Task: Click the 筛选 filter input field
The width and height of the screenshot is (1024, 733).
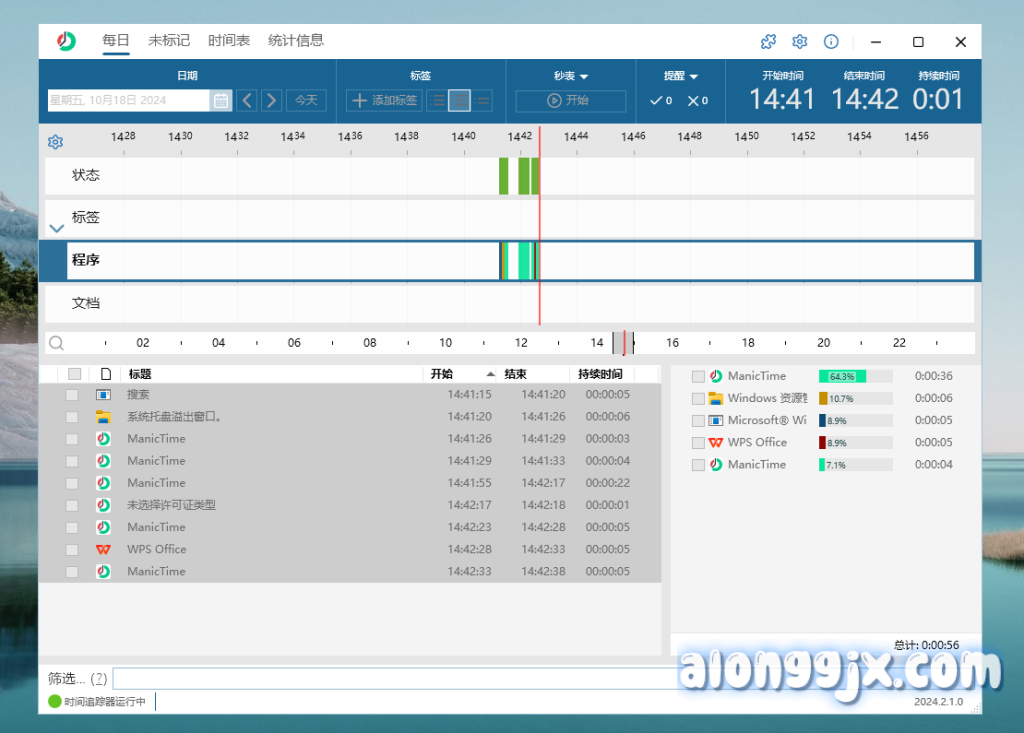Action: 390,678
